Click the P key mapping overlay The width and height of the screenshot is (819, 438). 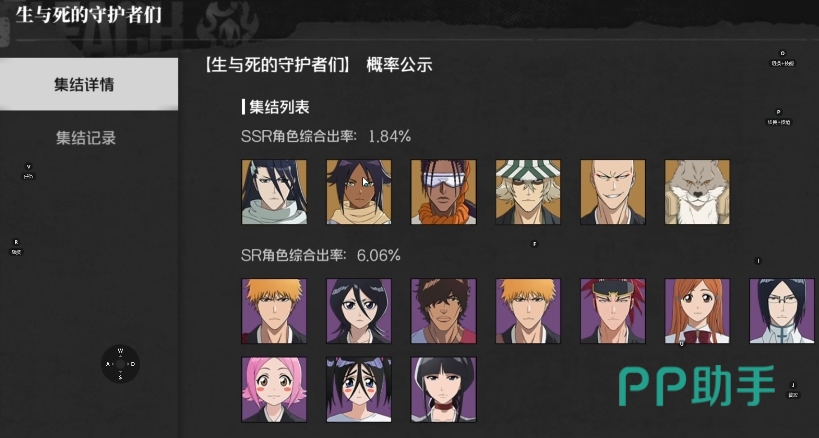[778, 112]
